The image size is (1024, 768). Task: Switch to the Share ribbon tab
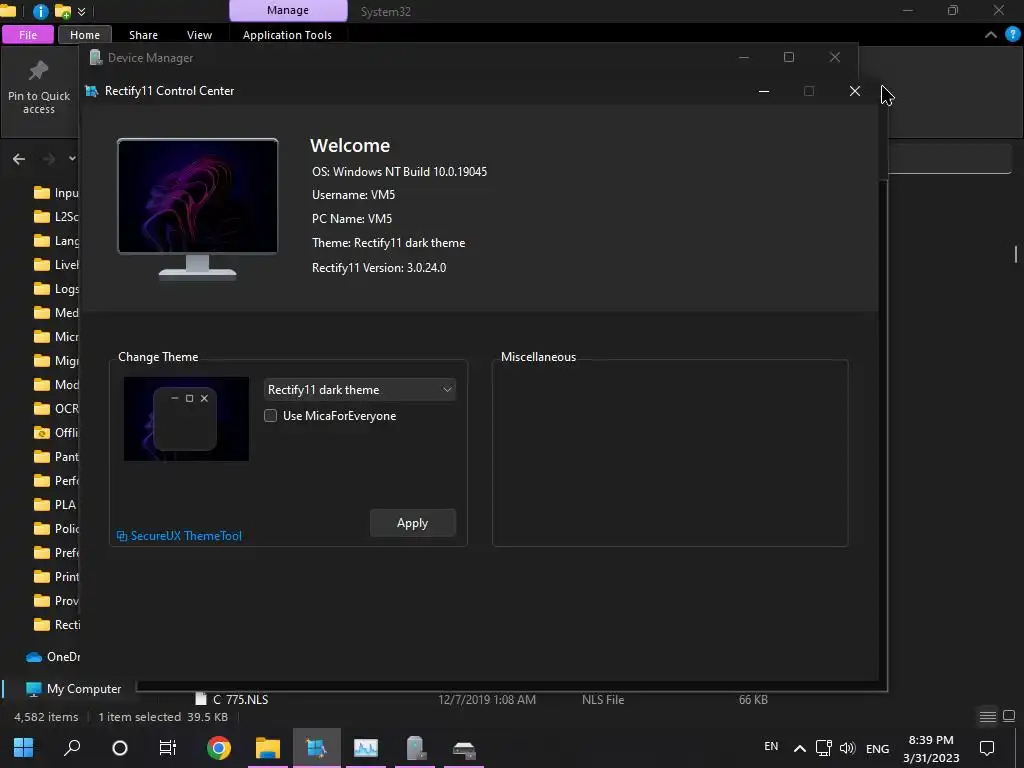[x=143, y=35]
